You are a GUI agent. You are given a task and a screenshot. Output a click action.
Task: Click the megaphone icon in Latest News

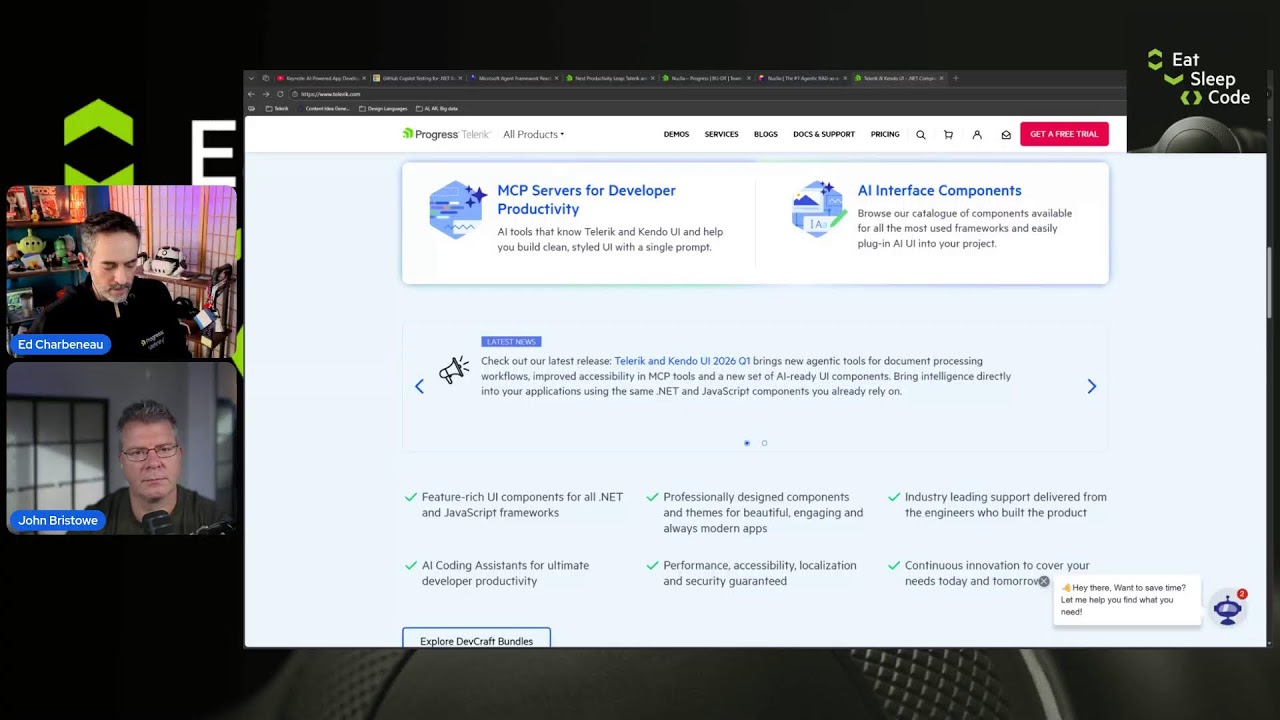click(454, 370)
